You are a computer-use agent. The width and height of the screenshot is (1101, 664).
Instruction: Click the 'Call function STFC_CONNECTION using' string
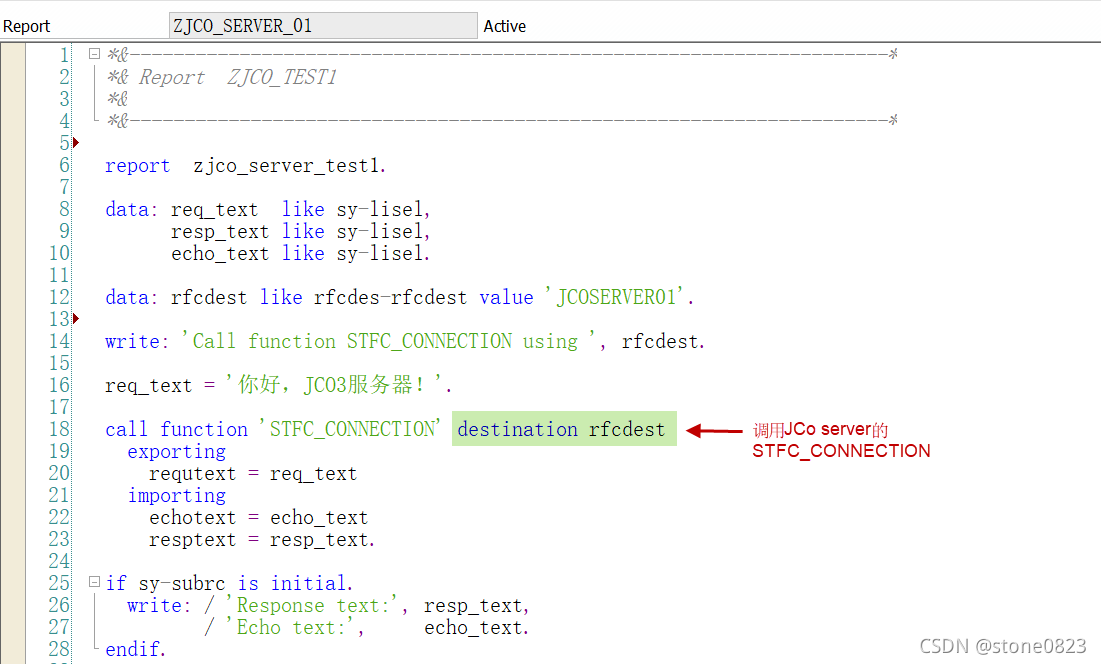[x=389, y=341]
